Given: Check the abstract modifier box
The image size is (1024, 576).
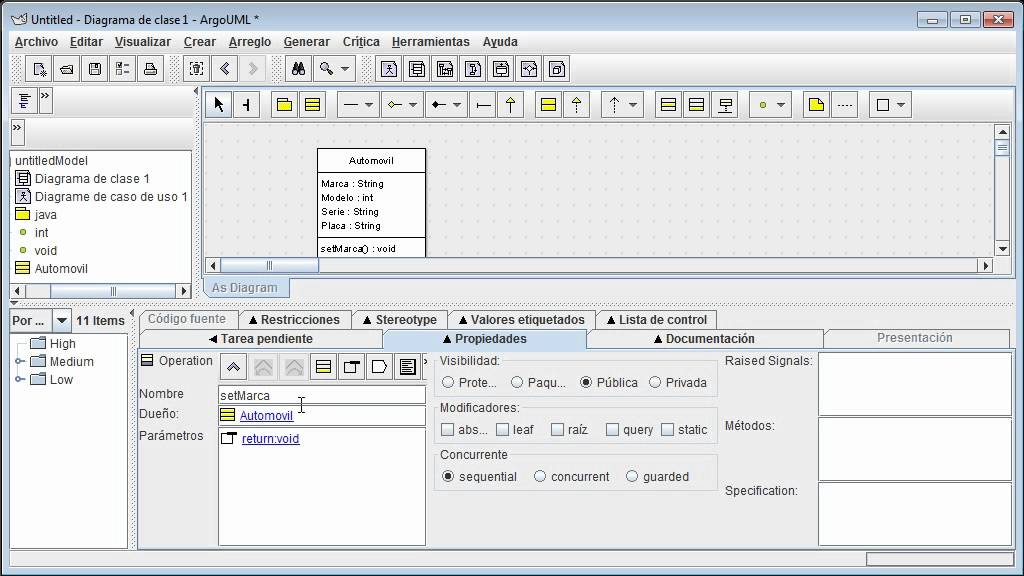Looking at the screenshot, I should pos(447,430).
